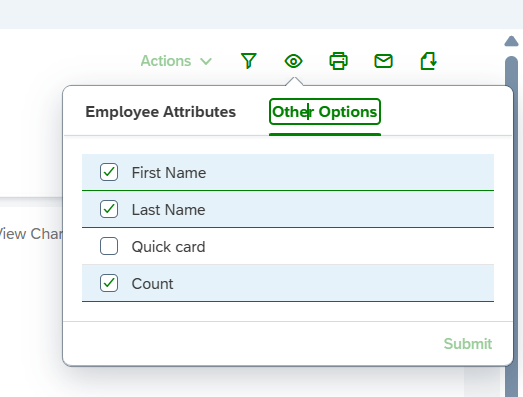Uncheck the First Name checkbox
The height and width of the screenshot is (397, 523).
tap(109, 172)
